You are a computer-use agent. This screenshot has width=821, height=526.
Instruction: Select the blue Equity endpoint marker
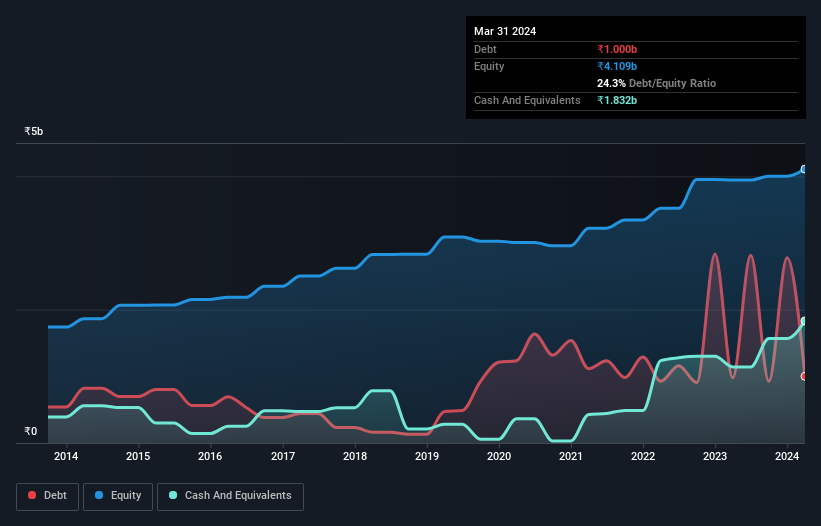(x=804, y=170)
